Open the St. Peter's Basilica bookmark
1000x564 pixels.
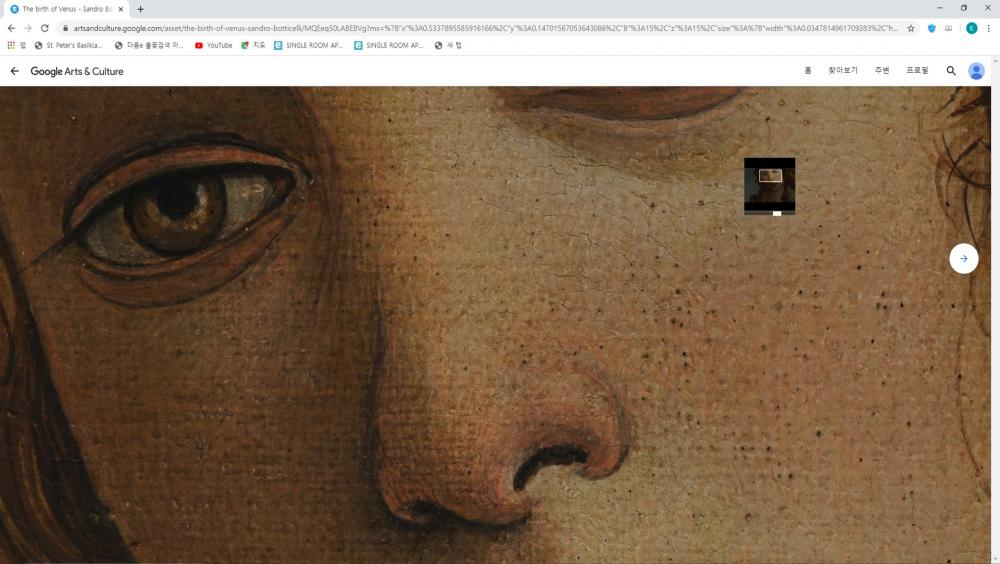(68, 45)
